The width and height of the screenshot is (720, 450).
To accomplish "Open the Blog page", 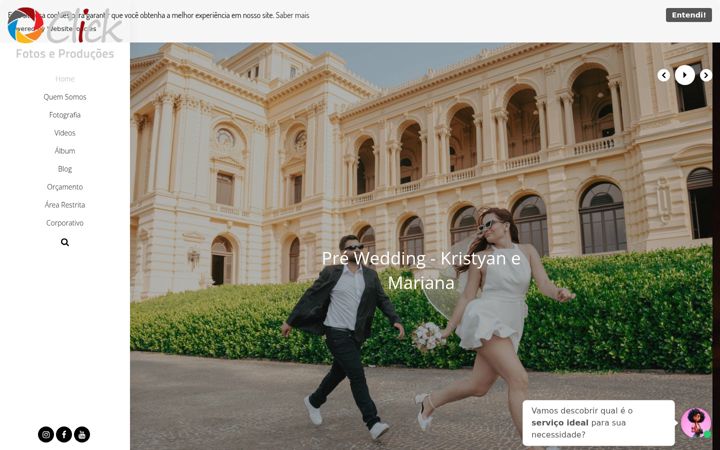I will tap(65, 169).
